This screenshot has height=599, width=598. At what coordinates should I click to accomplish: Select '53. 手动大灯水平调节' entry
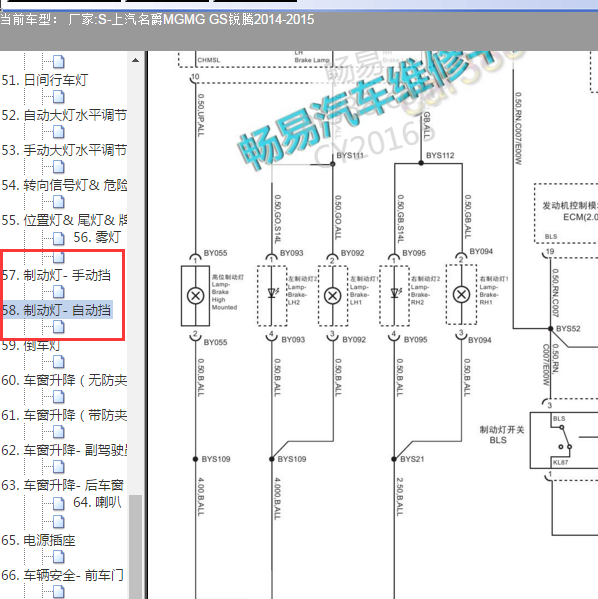[x=64, y=150]
